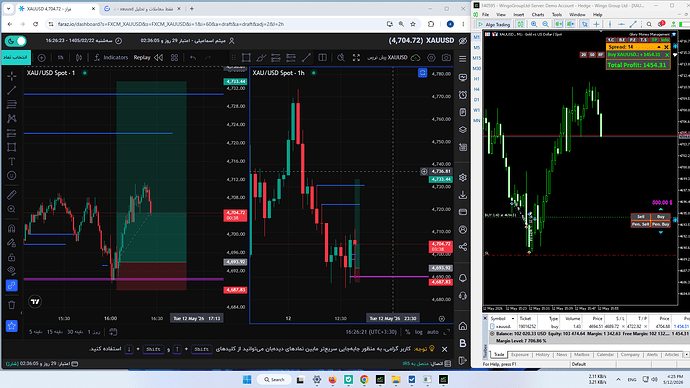Switch to History tab in Toolbox
This screenshot has width=690, height=388.
pos(542,355)
